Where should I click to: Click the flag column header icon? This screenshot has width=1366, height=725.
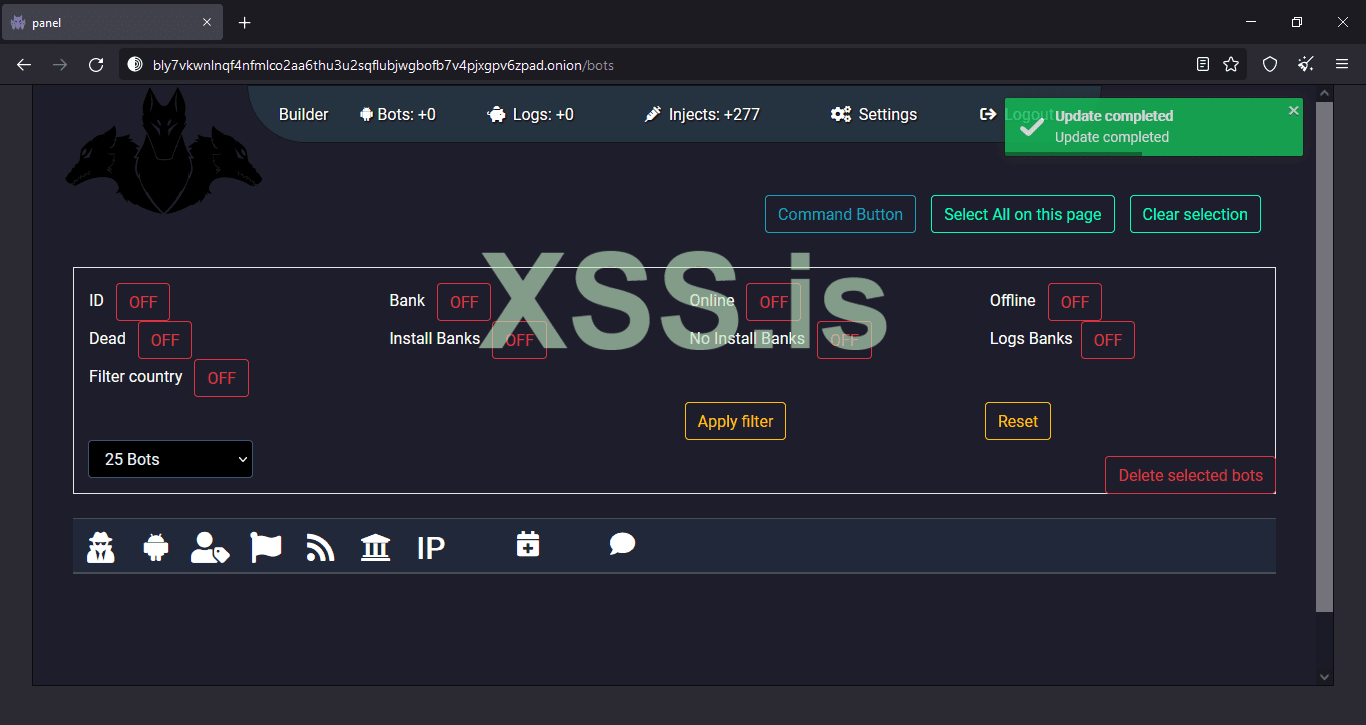pos(266,547)
